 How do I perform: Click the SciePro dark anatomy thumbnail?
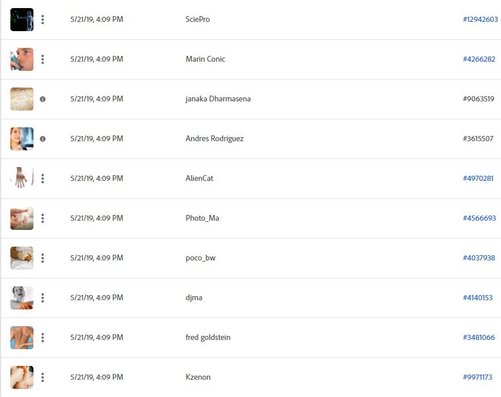tap(22, 20)
